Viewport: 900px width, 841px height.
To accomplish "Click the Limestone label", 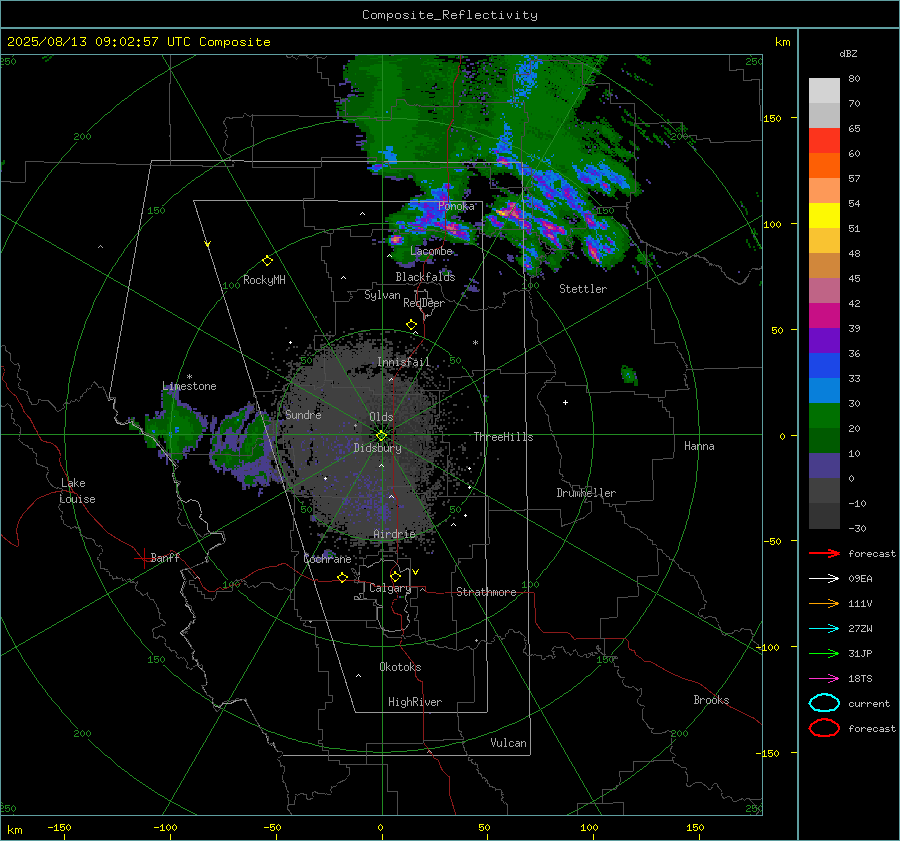I will (x=189, y=386).
